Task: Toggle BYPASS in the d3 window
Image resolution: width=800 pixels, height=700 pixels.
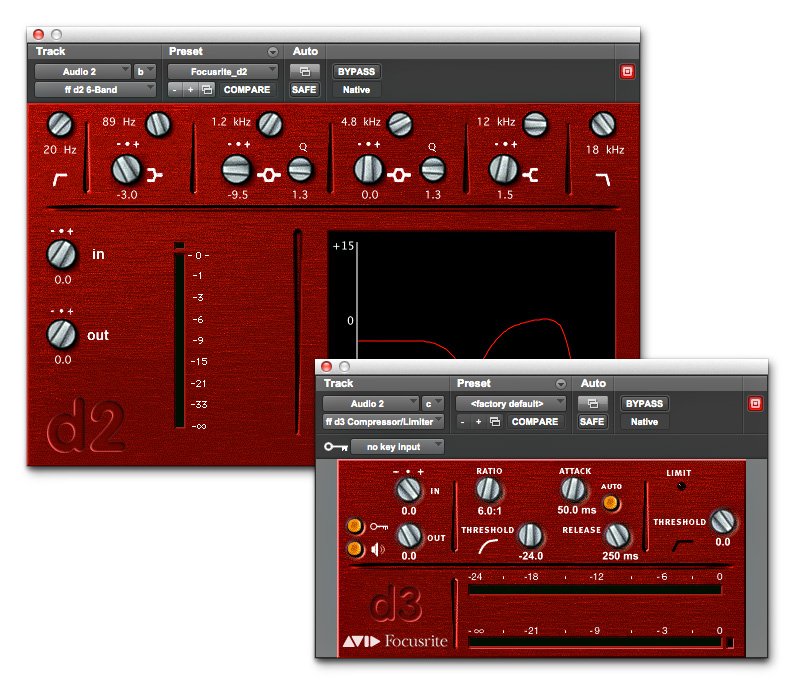Action: (644, 404)
